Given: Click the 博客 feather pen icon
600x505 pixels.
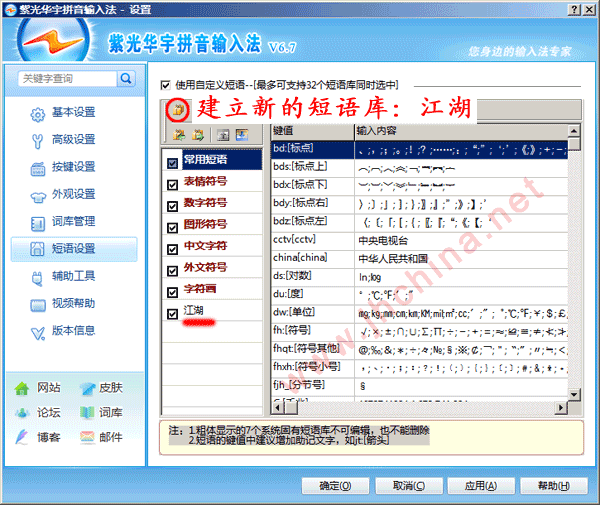Looking at the screenshot, I should [x=22, y=437].
